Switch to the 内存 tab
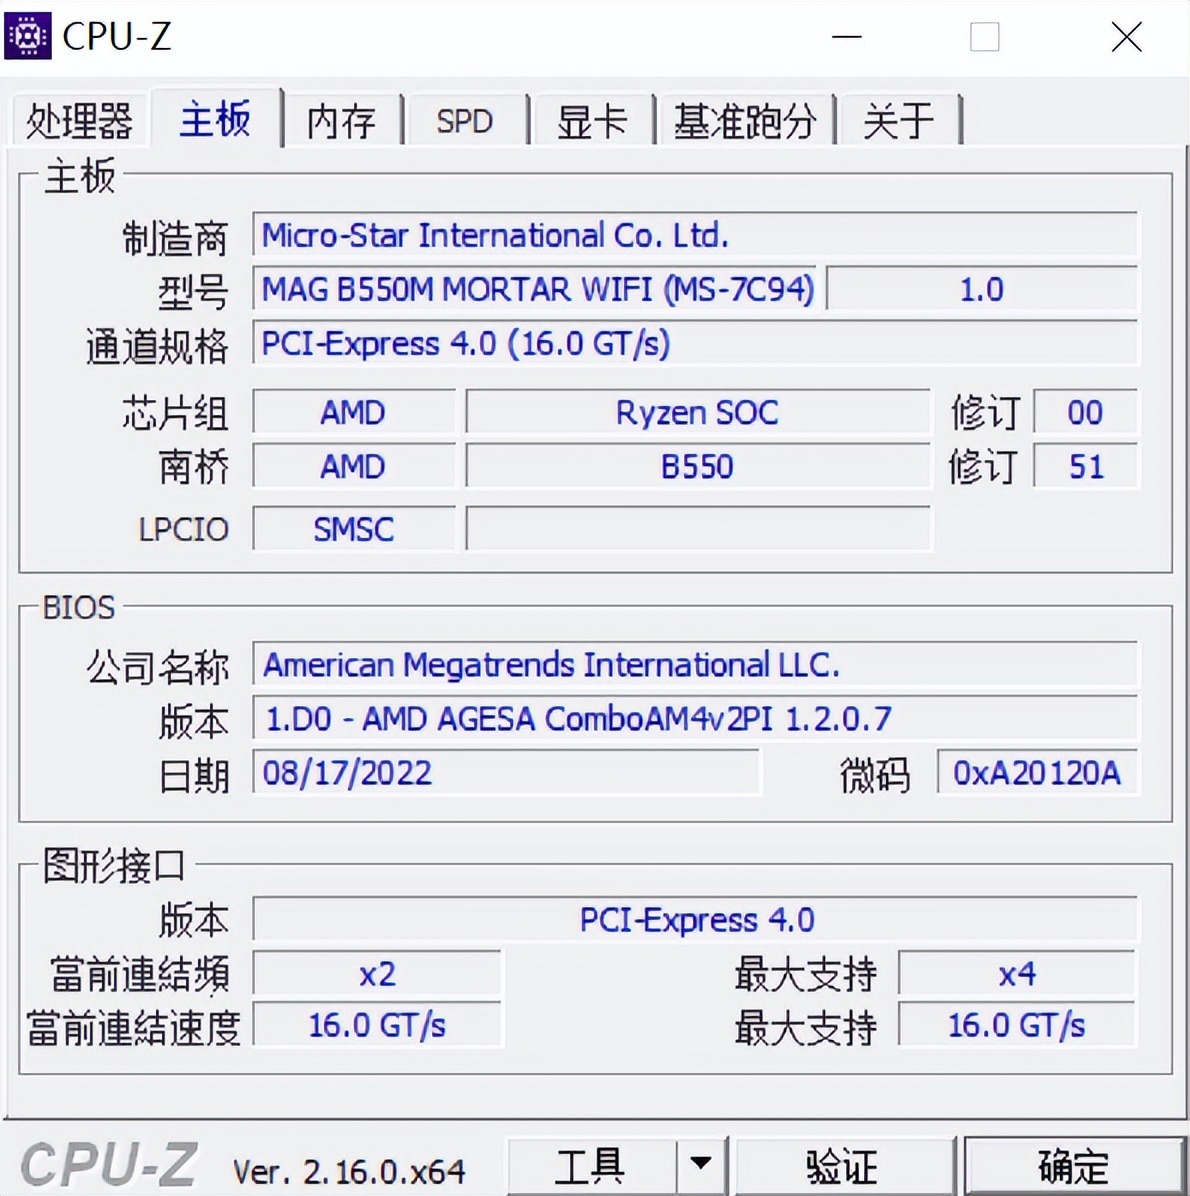 click(x=341, y=122)
